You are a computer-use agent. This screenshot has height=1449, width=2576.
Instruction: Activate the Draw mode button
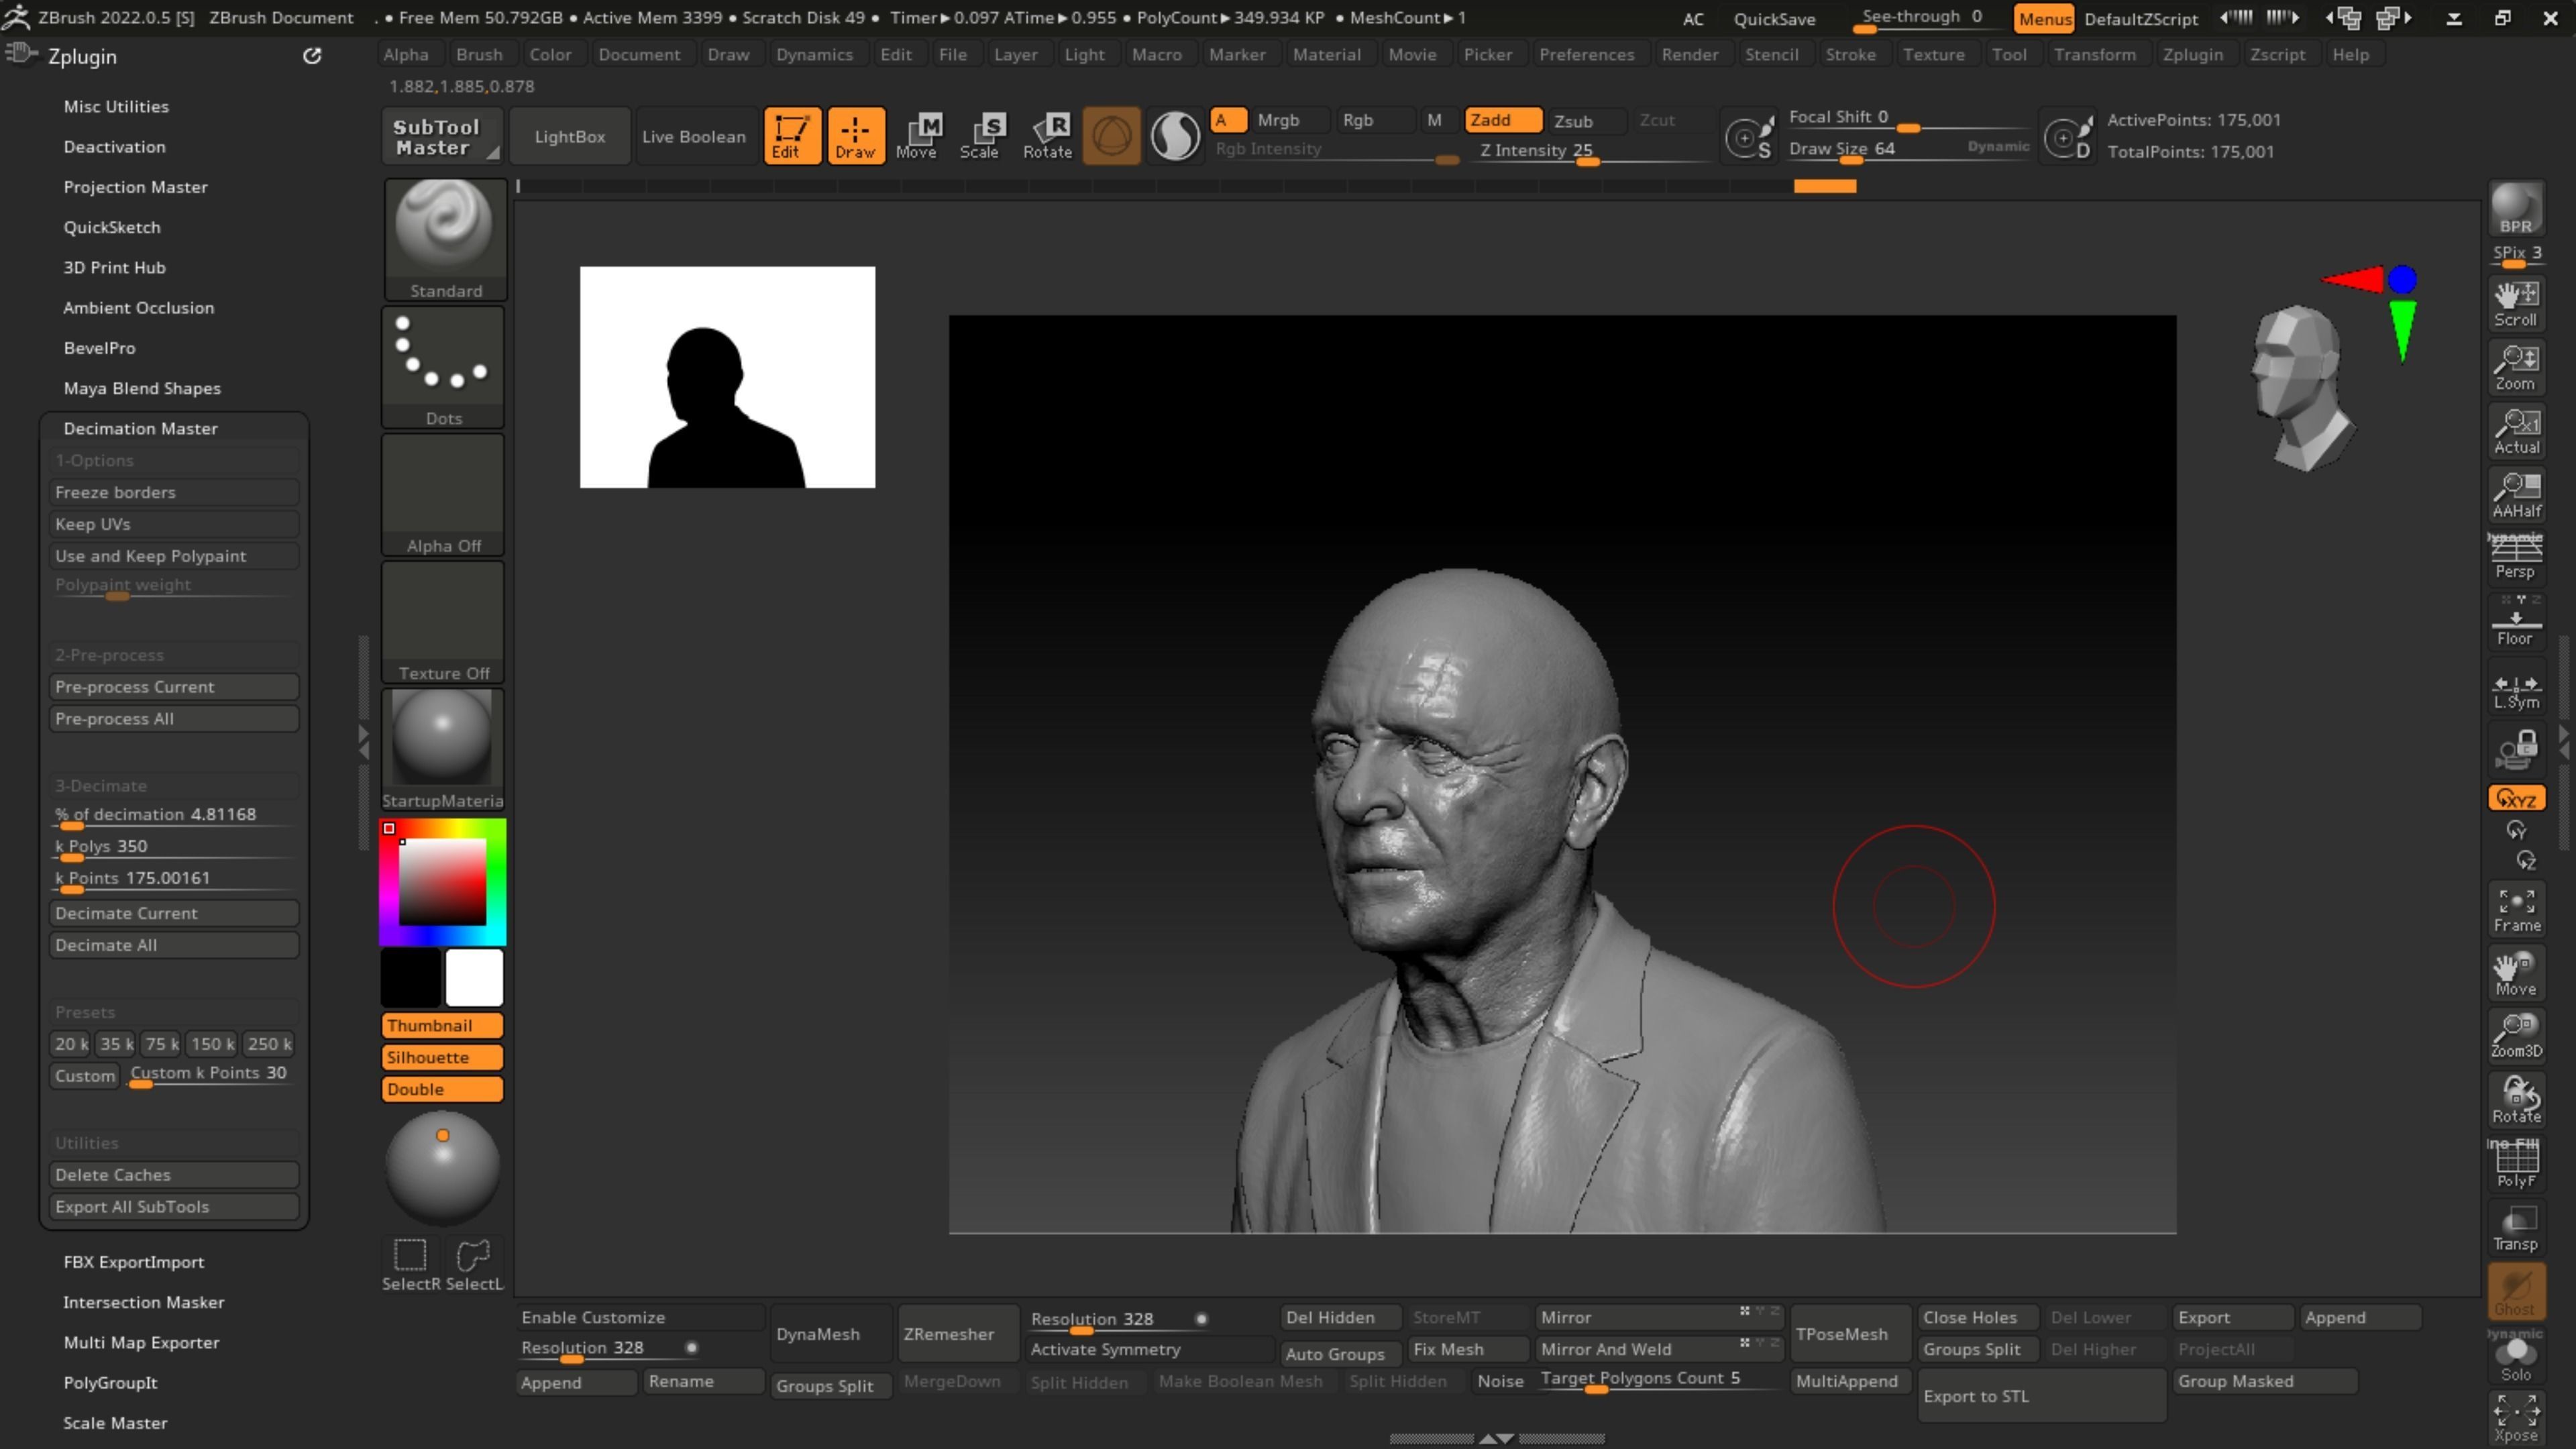[855, 136]
